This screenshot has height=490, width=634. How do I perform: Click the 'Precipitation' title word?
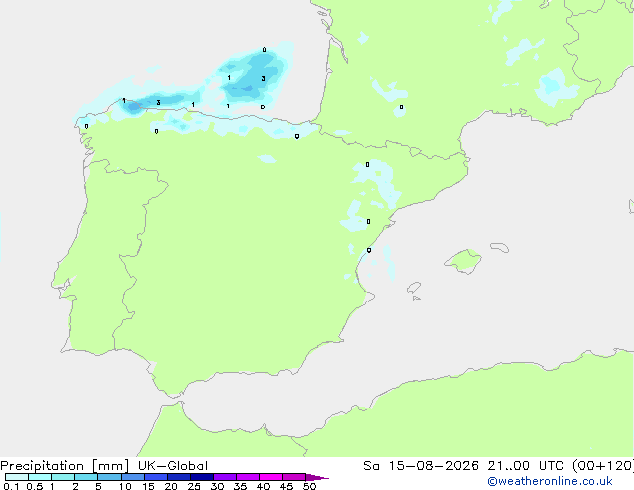click(42, 466)
